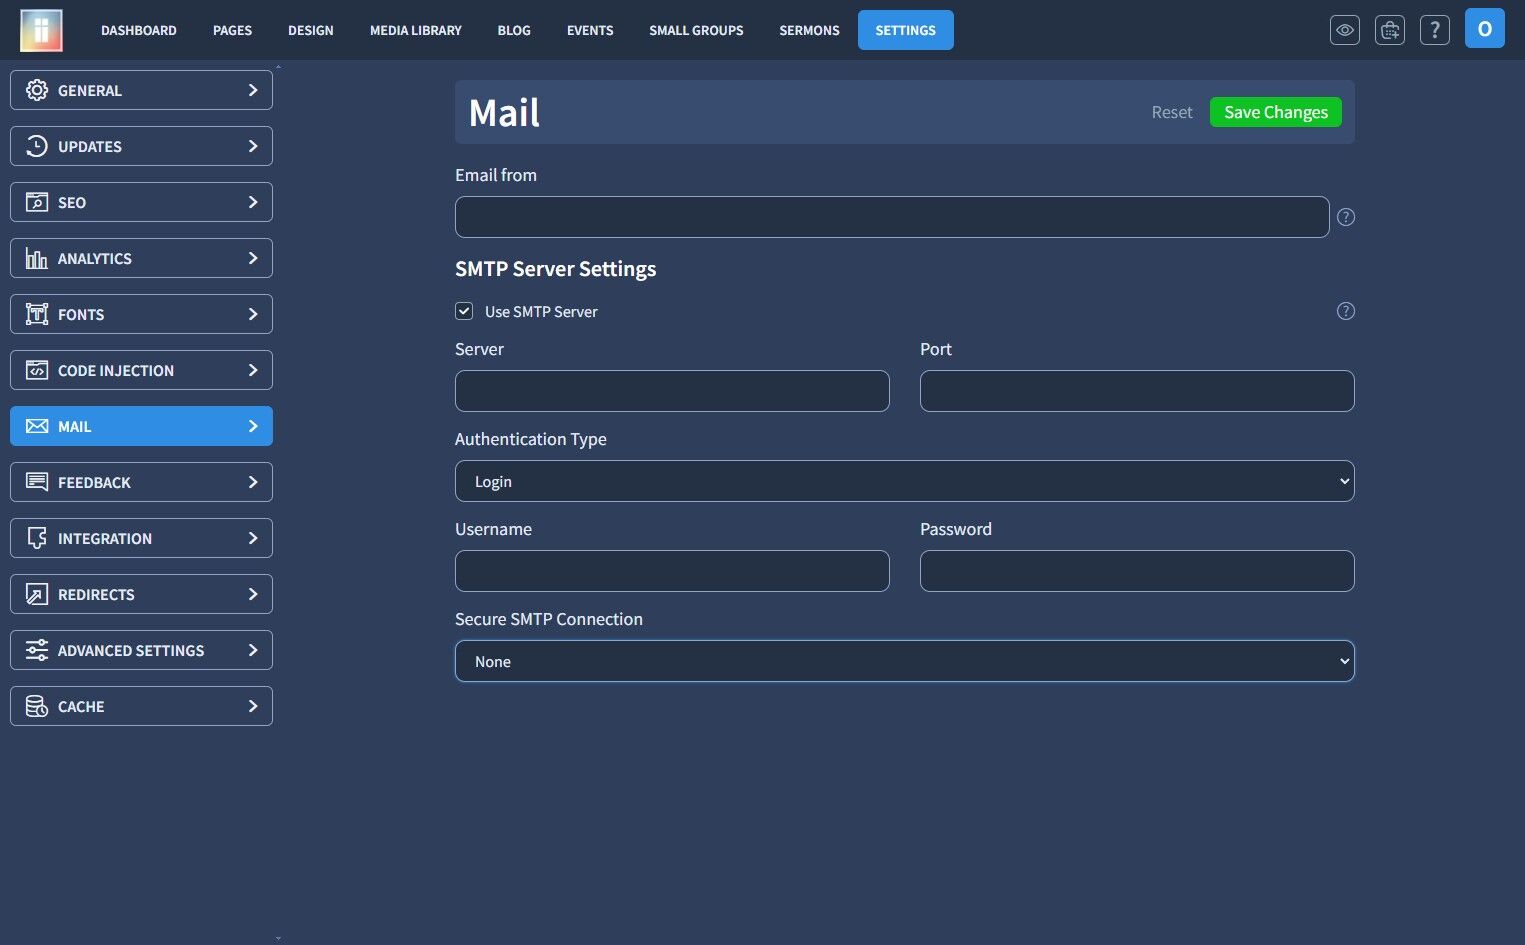Click the site logo icon

coord(41,30)
